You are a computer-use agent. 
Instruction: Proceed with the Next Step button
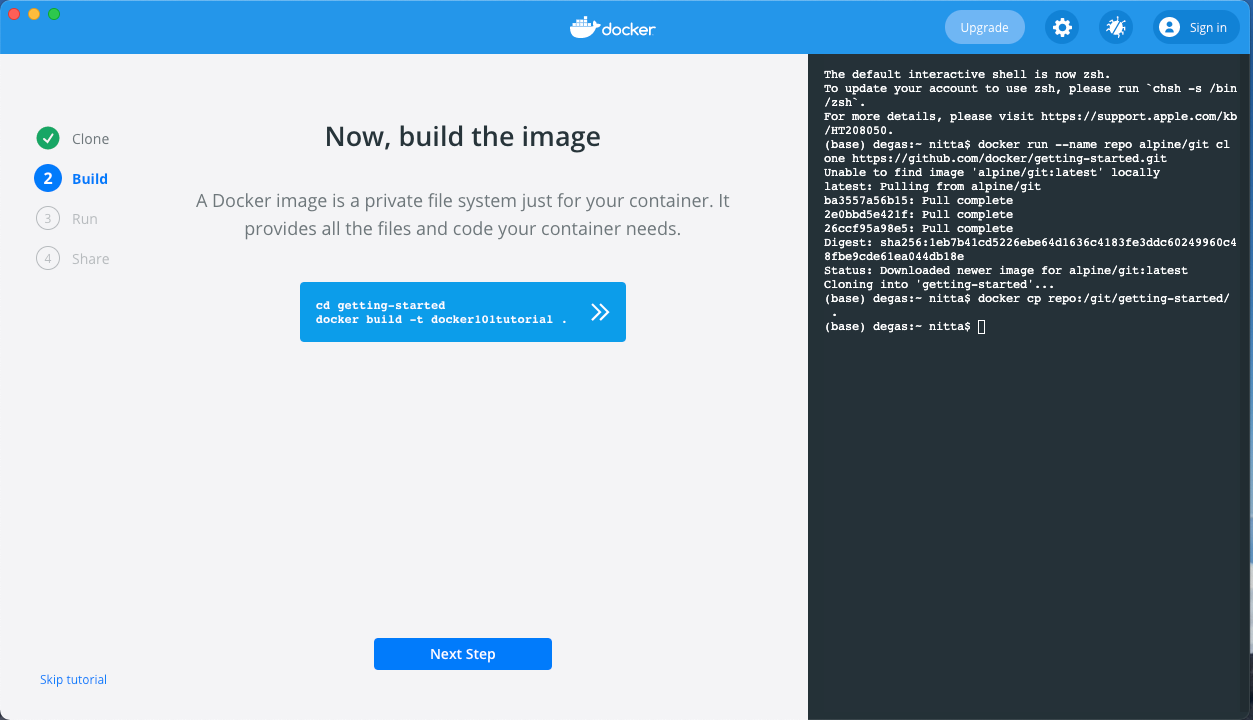[462, 654]
